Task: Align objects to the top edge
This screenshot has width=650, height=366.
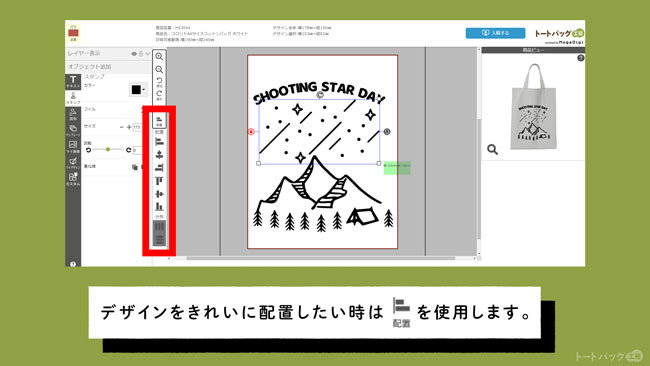Action: 159,181
